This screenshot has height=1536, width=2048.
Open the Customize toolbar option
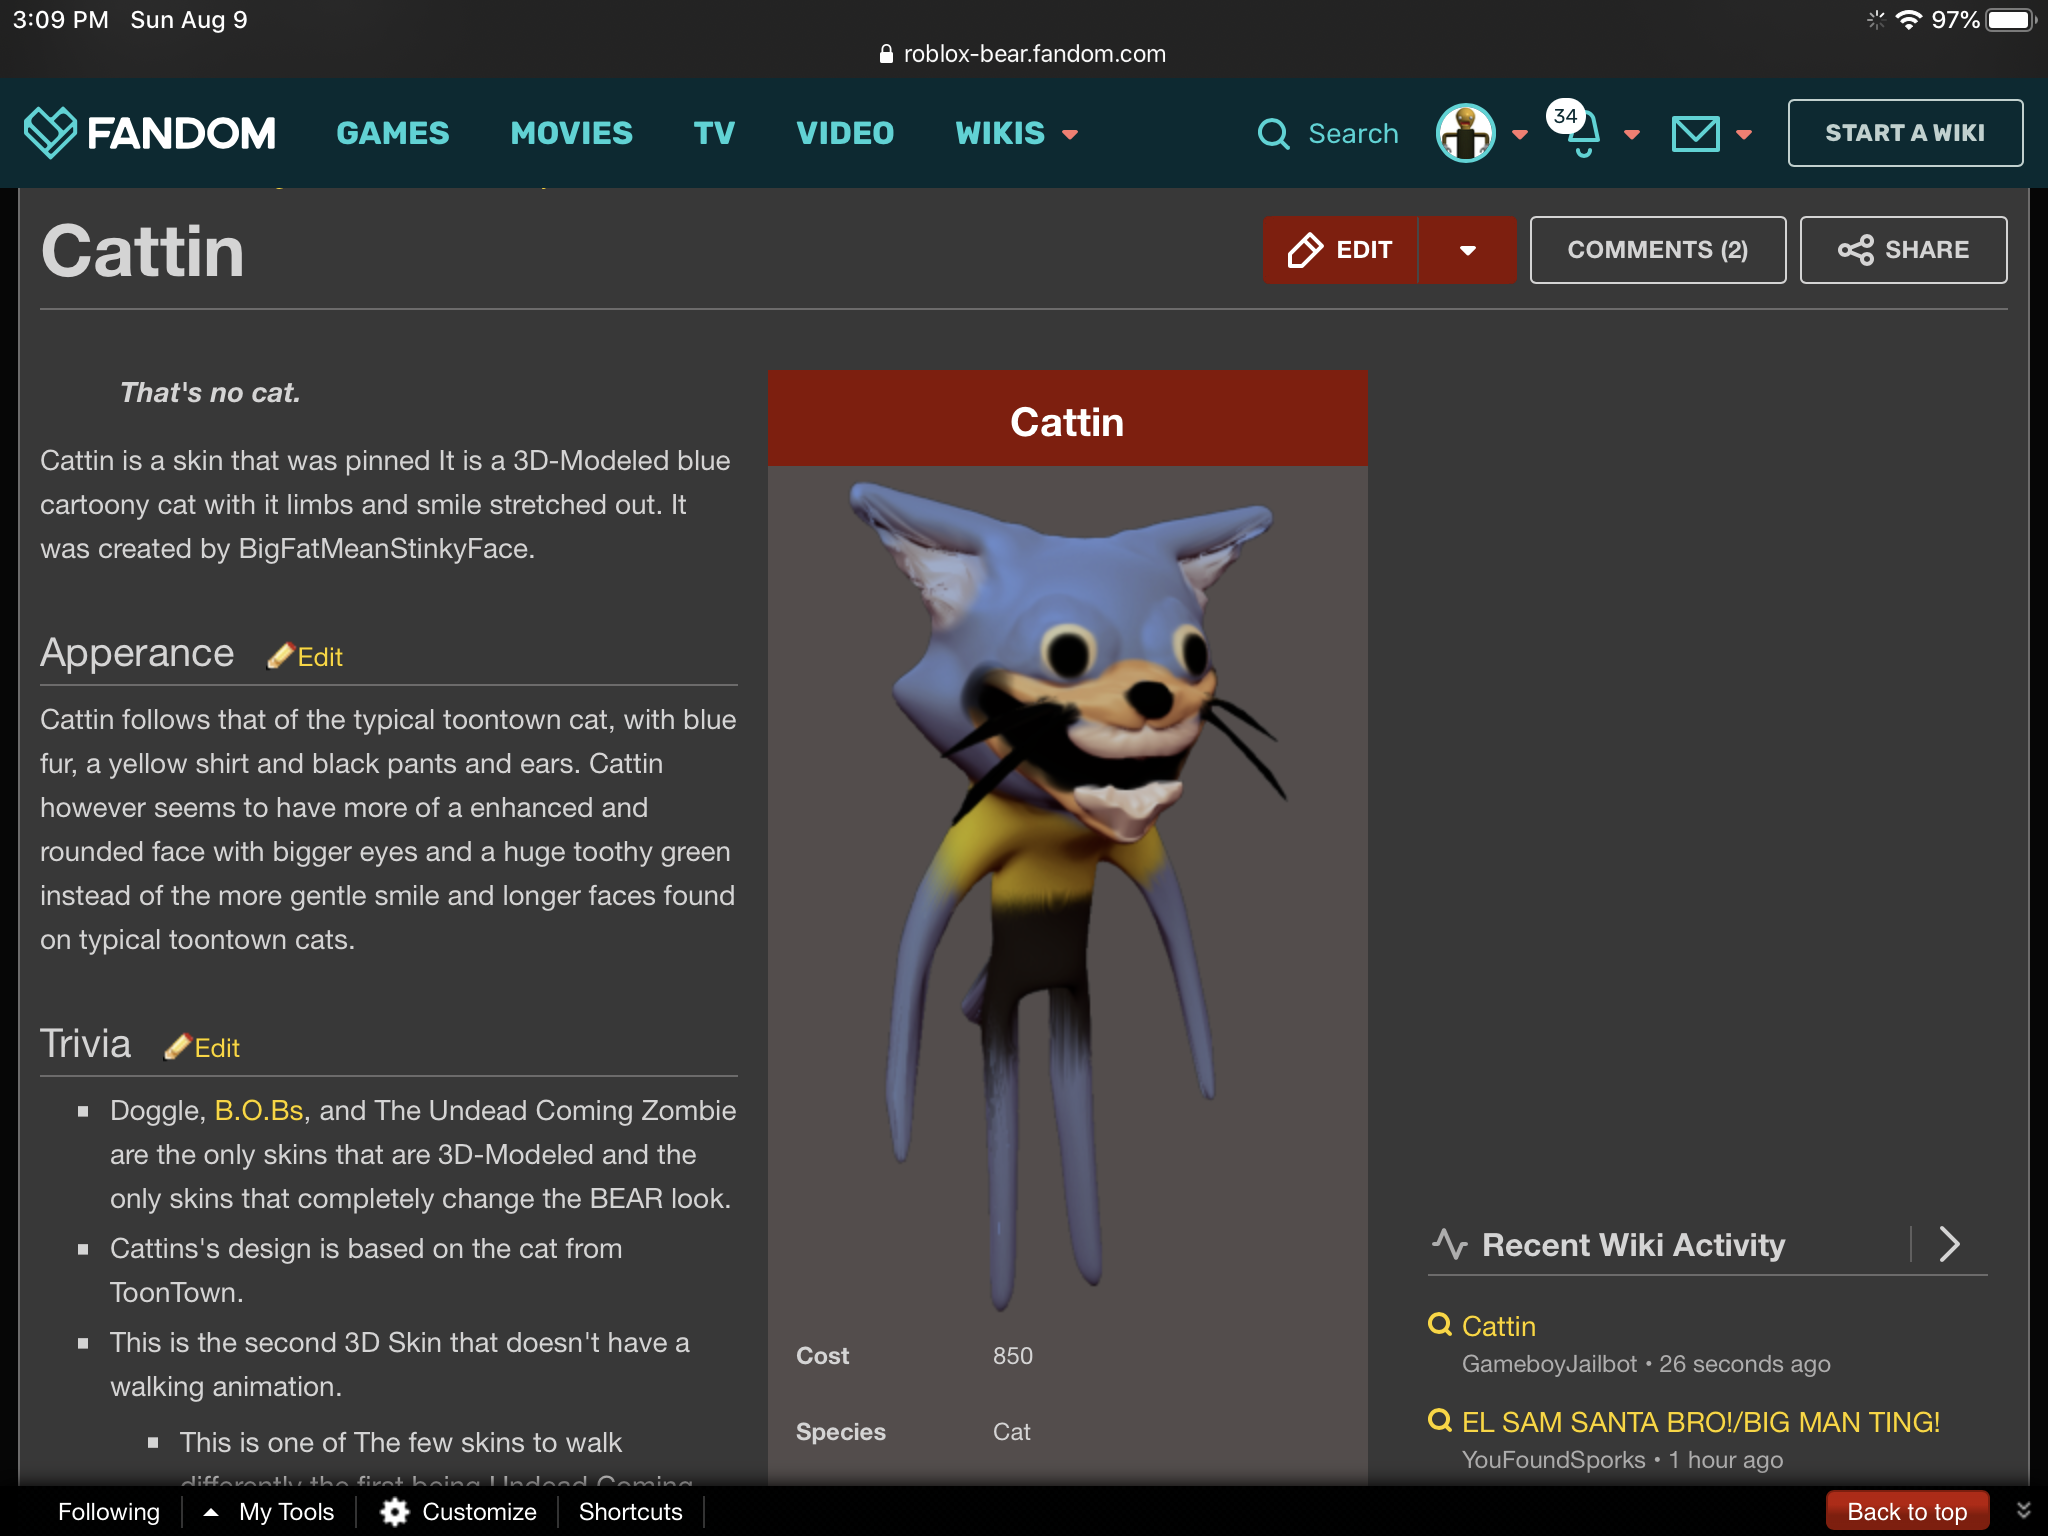click(x=479, y=1512)
